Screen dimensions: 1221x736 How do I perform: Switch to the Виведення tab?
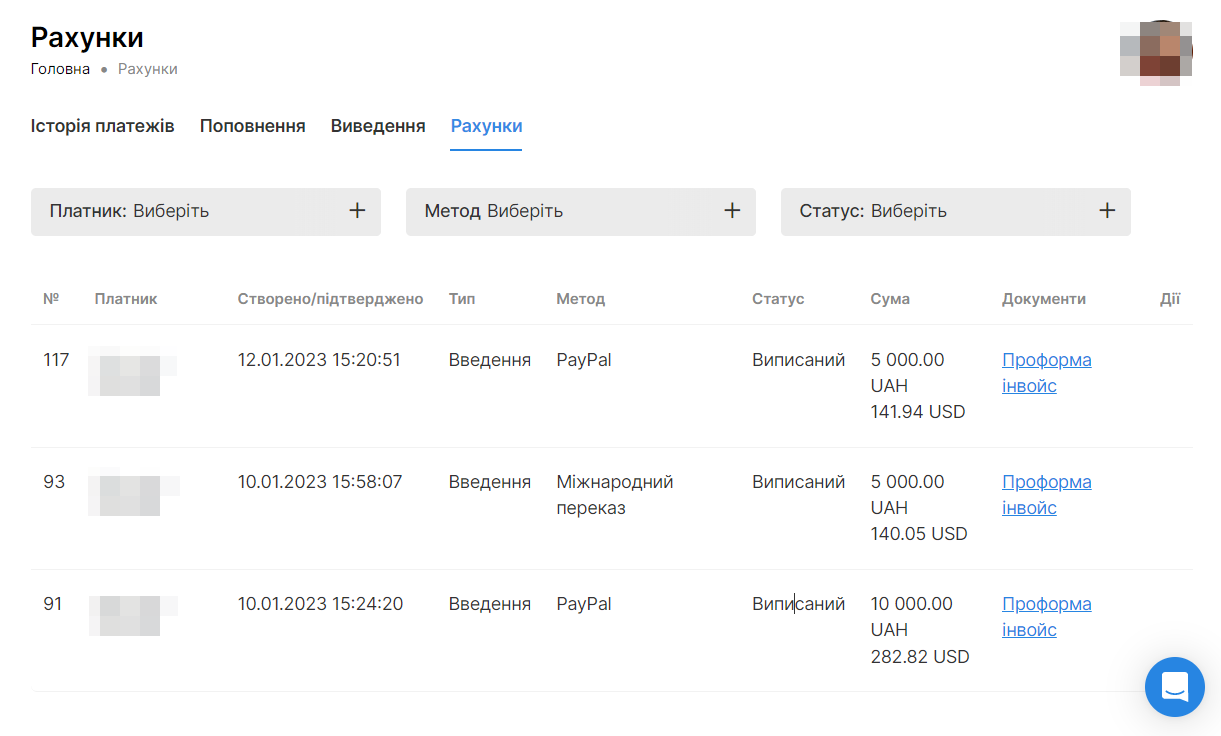(378, 126)
